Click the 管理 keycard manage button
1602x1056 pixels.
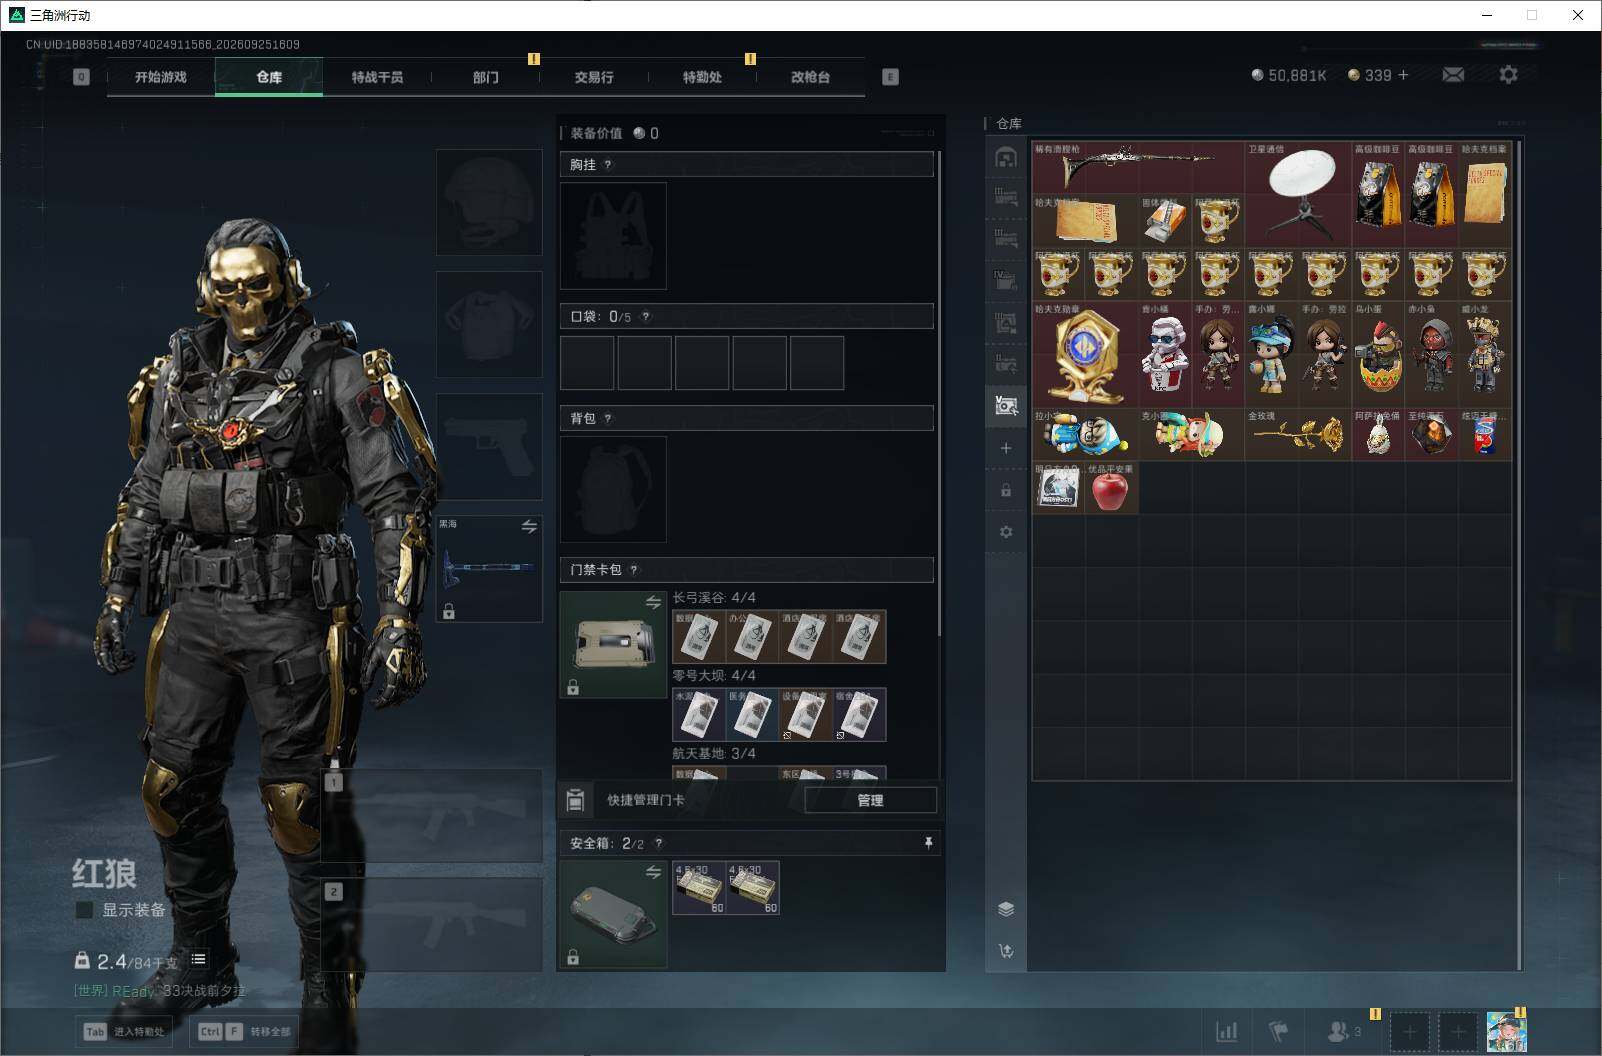870,800
